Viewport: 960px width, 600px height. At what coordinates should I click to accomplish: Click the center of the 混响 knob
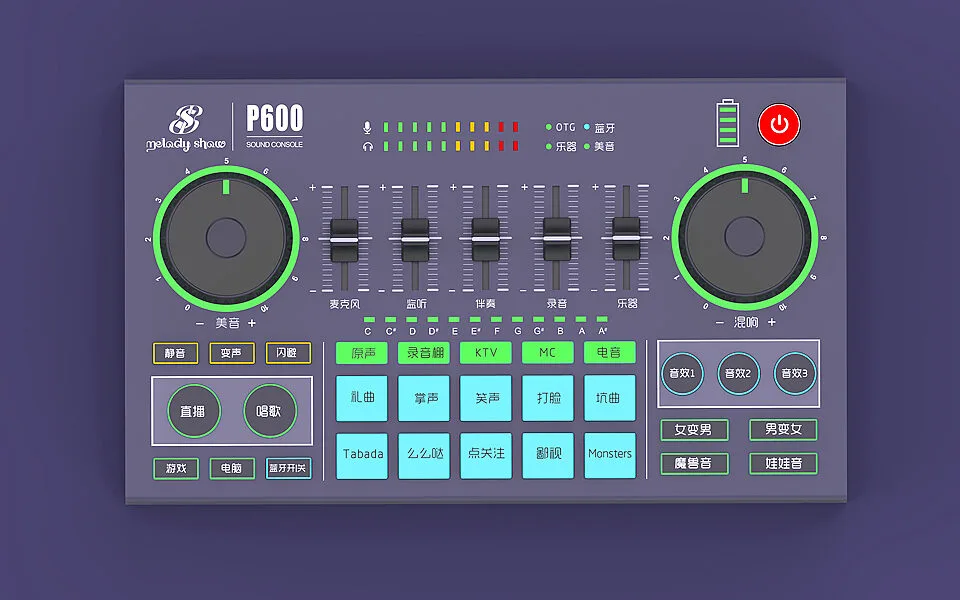click(743, 237)
